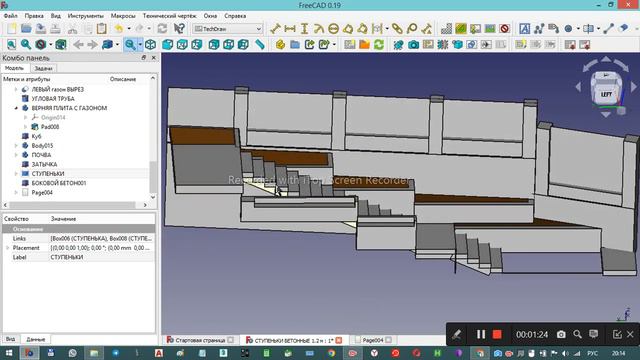Switch to the Вид property tab
The image size is (640, 360).
coord(10,339)
